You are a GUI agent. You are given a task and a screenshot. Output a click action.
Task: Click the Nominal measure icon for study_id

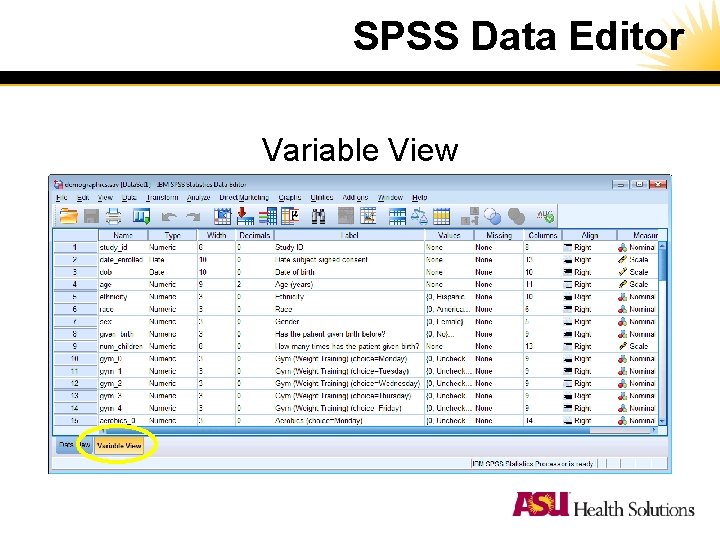622,248
